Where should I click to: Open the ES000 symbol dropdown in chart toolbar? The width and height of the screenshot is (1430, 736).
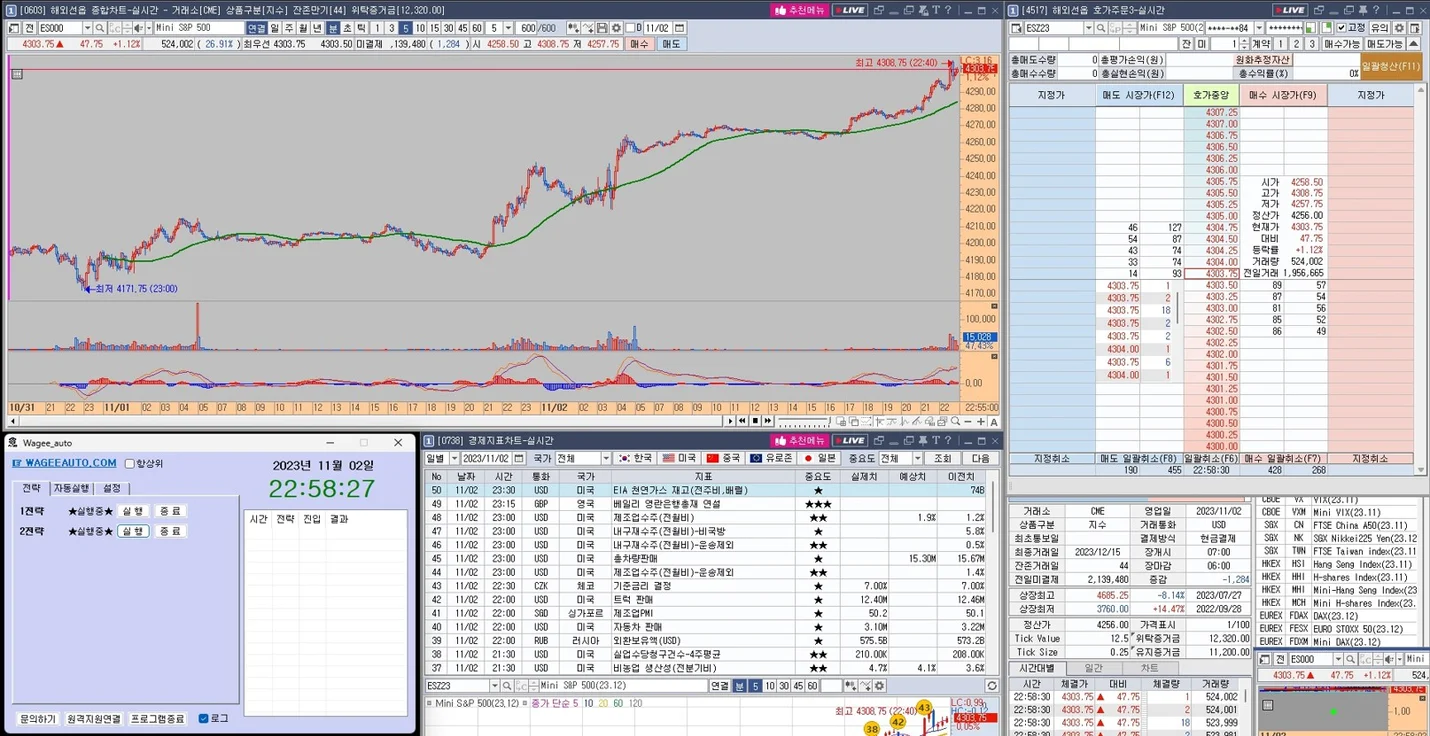(x=86, y=27)
